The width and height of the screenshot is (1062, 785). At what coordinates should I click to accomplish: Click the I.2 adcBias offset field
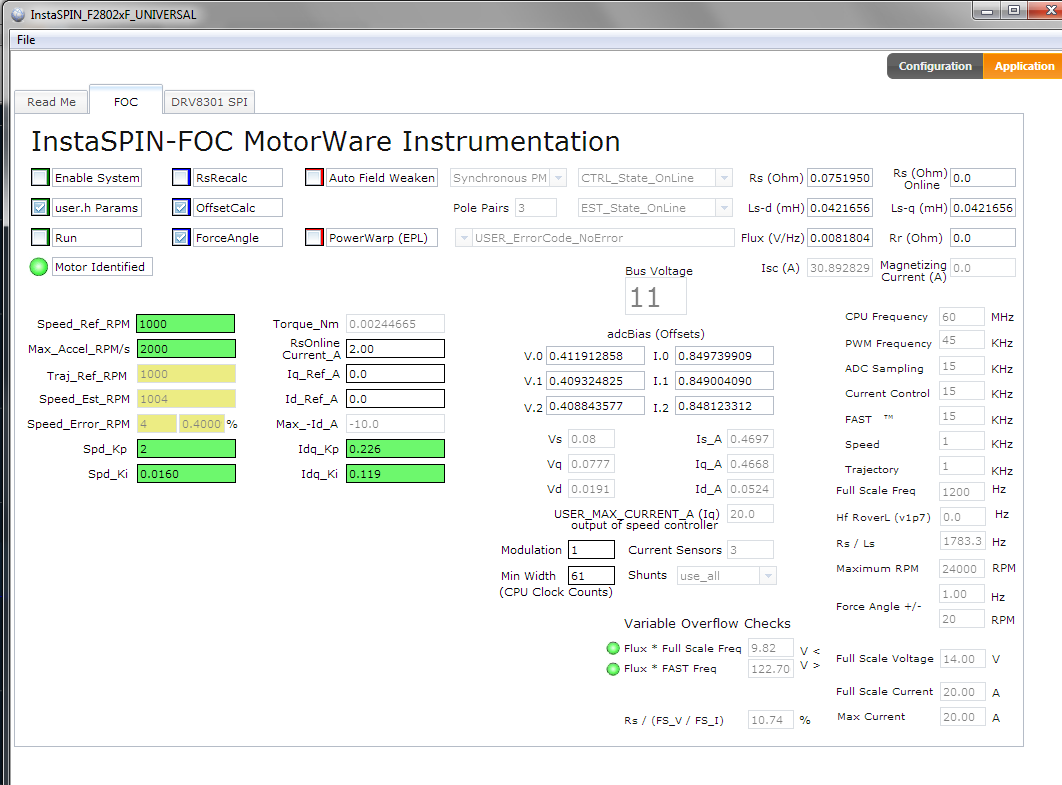point(724,406)
